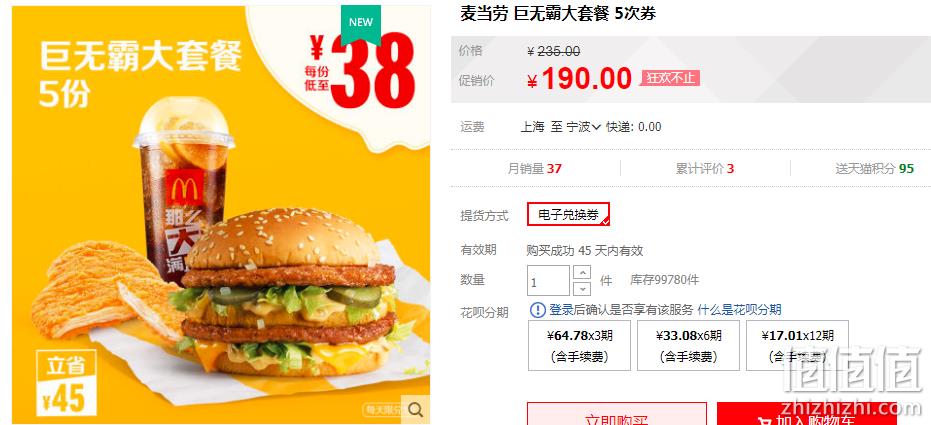Select the ¥33.08x6期 installment plan
Screen dimensions: 931x425
[x=688, y=345]
